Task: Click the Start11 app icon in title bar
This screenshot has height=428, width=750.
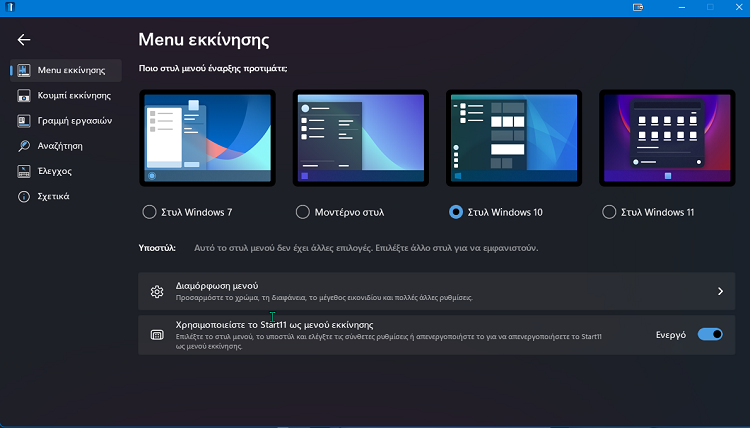Action: (10, 7)
